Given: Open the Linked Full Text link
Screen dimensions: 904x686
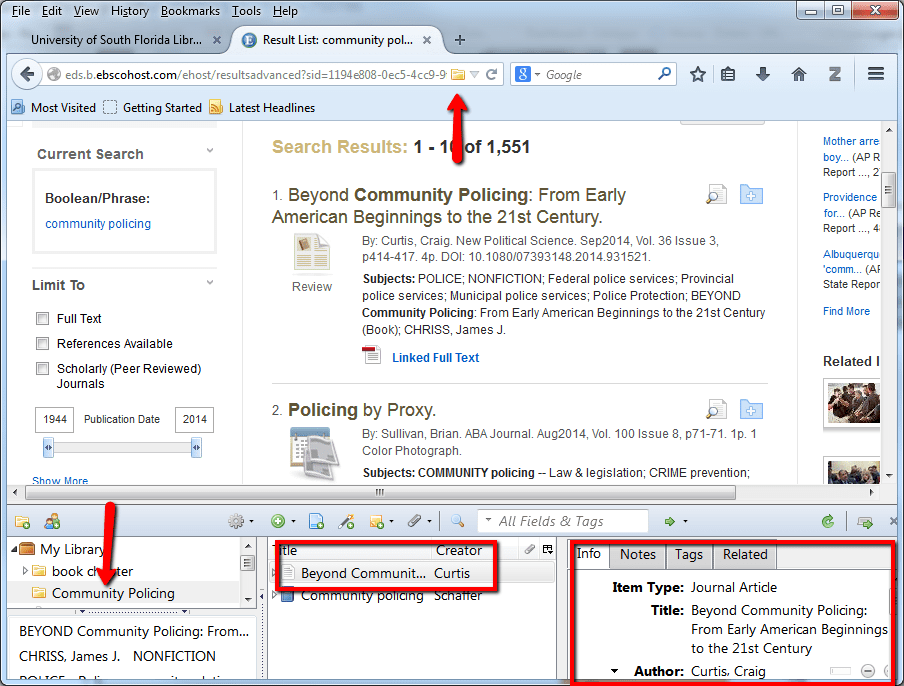Looking at the screenshot, I should point(435,357).
